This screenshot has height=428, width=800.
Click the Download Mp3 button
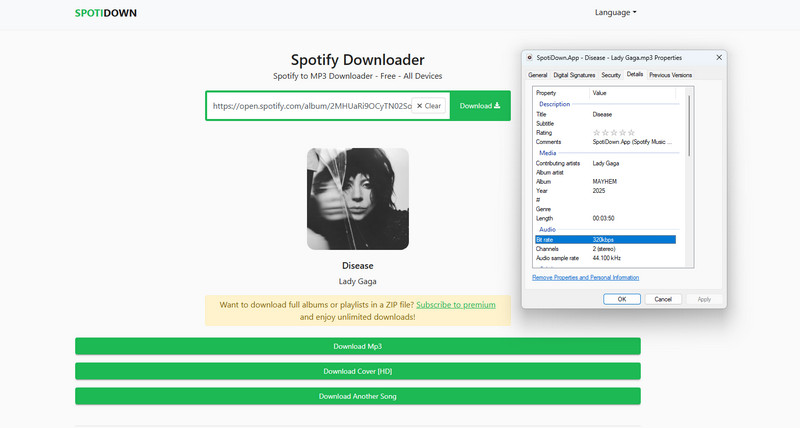(x=358, y=346)
